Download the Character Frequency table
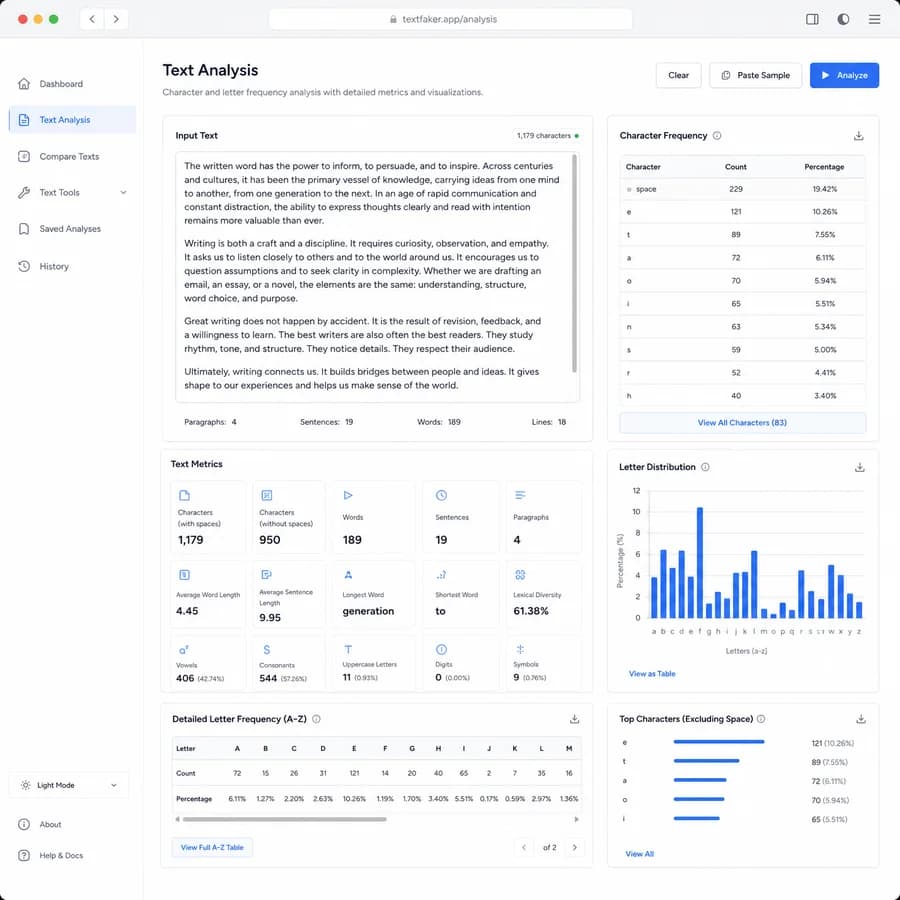 [859, 135]
